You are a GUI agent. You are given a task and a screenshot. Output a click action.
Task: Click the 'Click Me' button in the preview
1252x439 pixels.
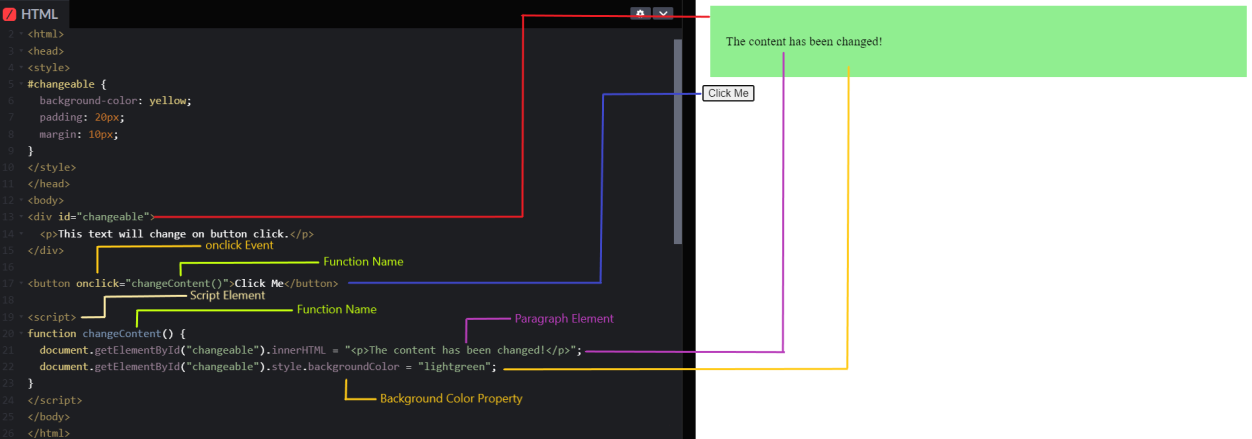click(728, 93)
